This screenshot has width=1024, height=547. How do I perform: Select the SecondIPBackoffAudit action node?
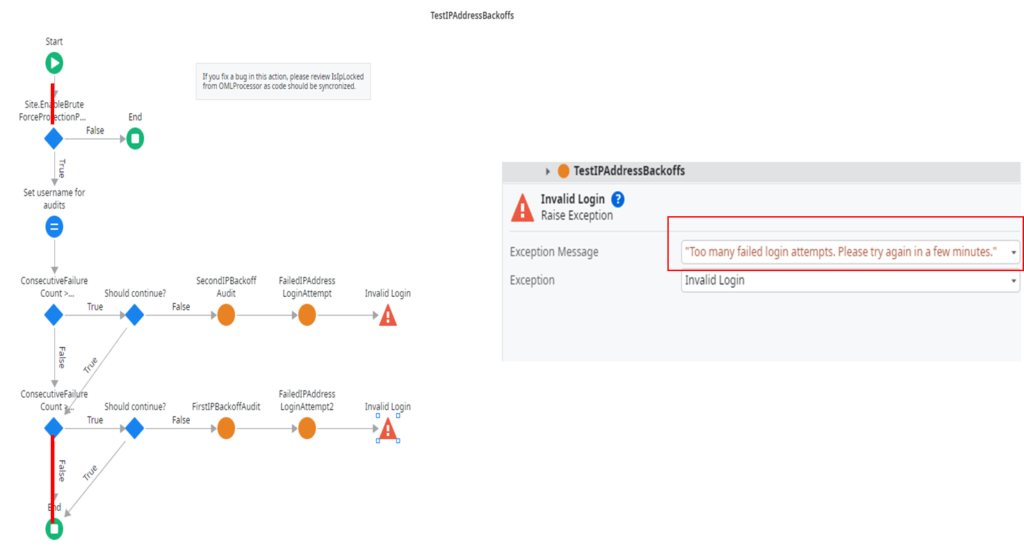point(226,315)
